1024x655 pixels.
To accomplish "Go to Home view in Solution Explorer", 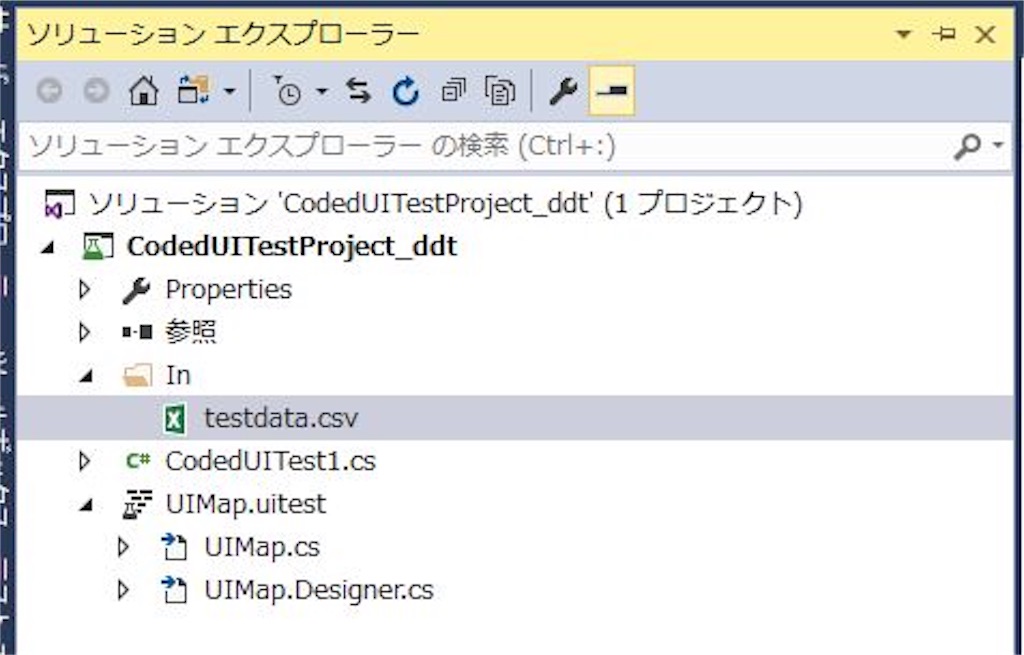I will (x=144, y=91).
